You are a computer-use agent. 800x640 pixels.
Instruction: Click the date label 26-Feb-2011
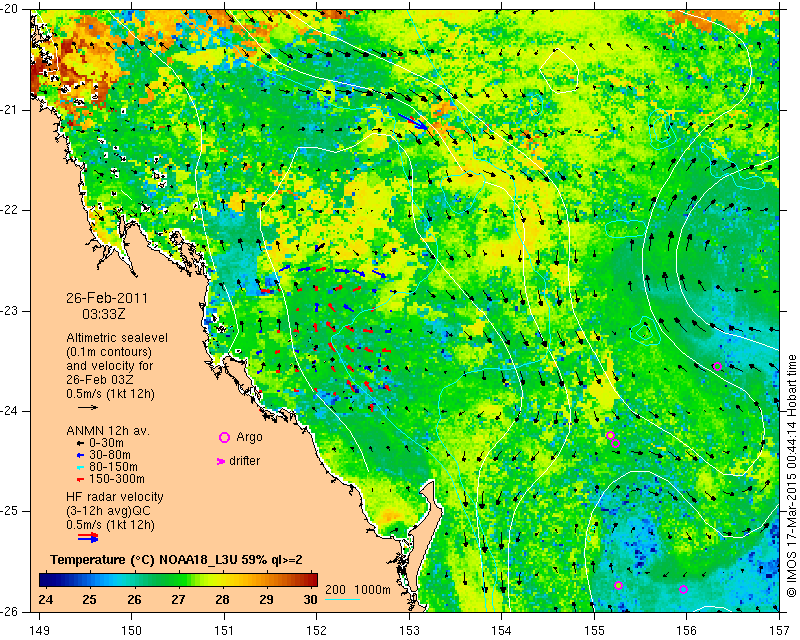click(107, 298)
